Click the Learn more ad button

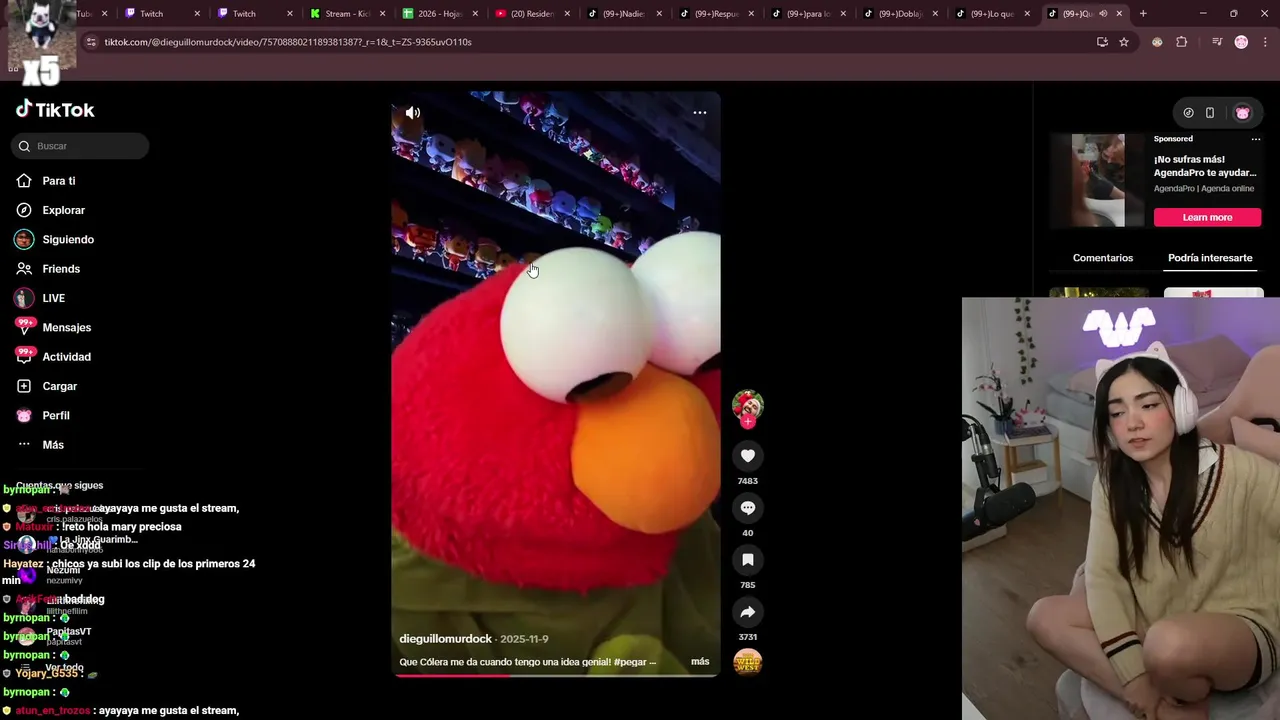[1207, 217]
